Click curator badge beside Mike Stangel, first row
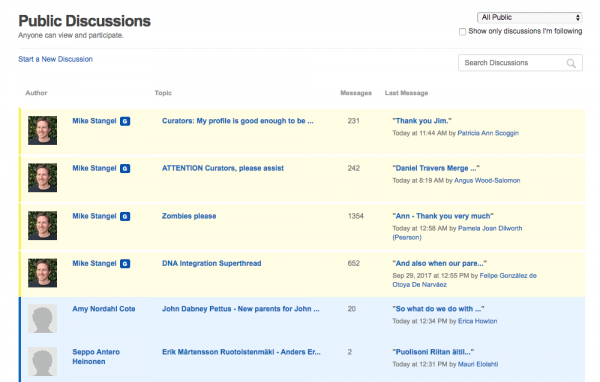600x382 pixels. coord(125,121)
